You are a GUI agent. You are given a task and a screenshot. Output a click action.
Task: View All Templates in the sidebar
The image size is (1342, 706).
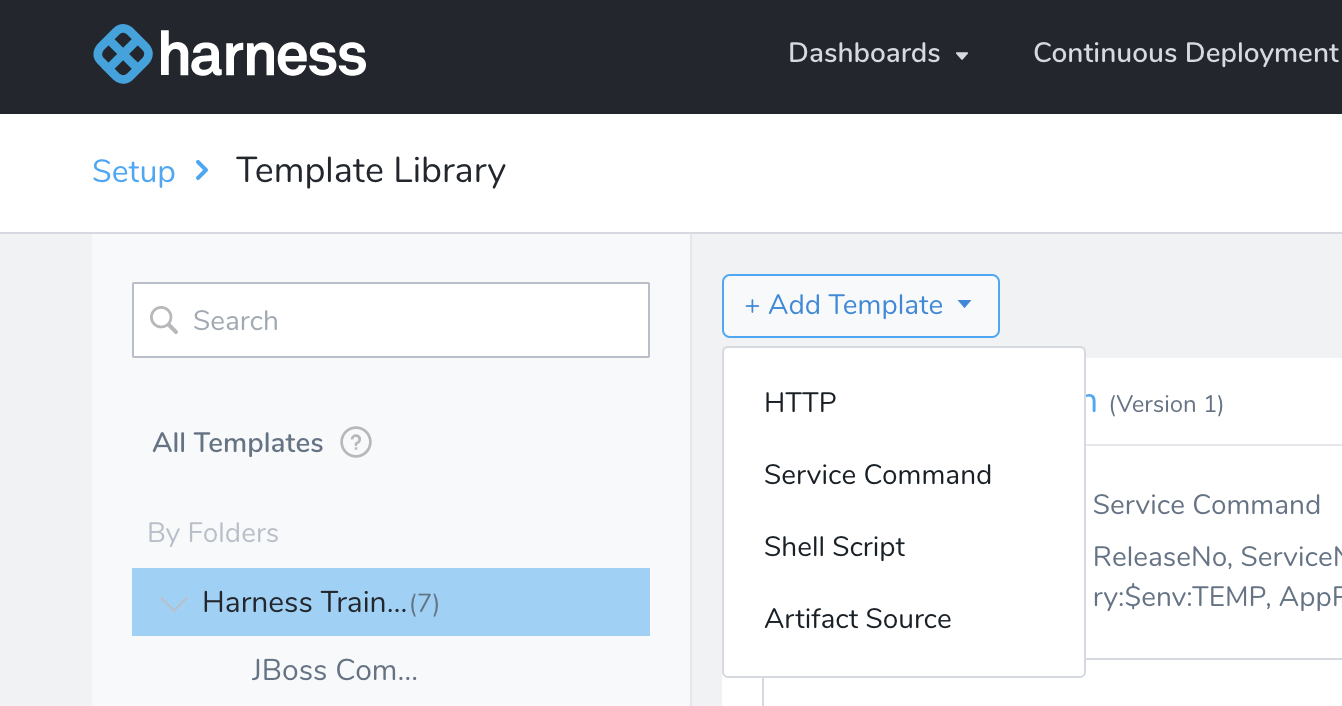tap(238, 442)
